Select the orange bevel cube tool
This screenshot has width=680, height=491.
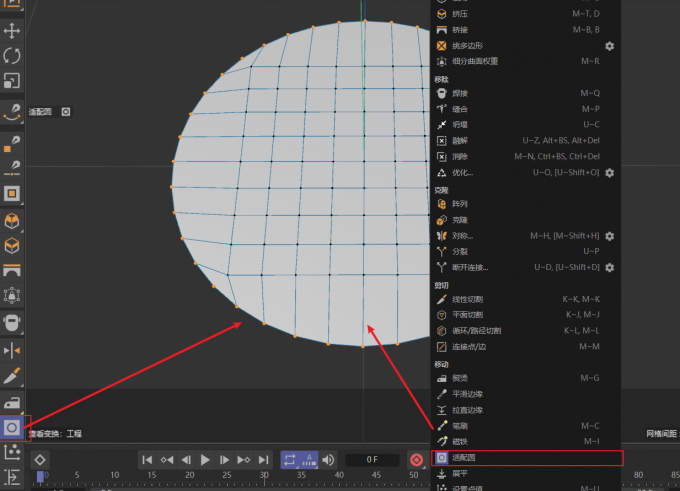pyautogui.click(x=12, y=221)
